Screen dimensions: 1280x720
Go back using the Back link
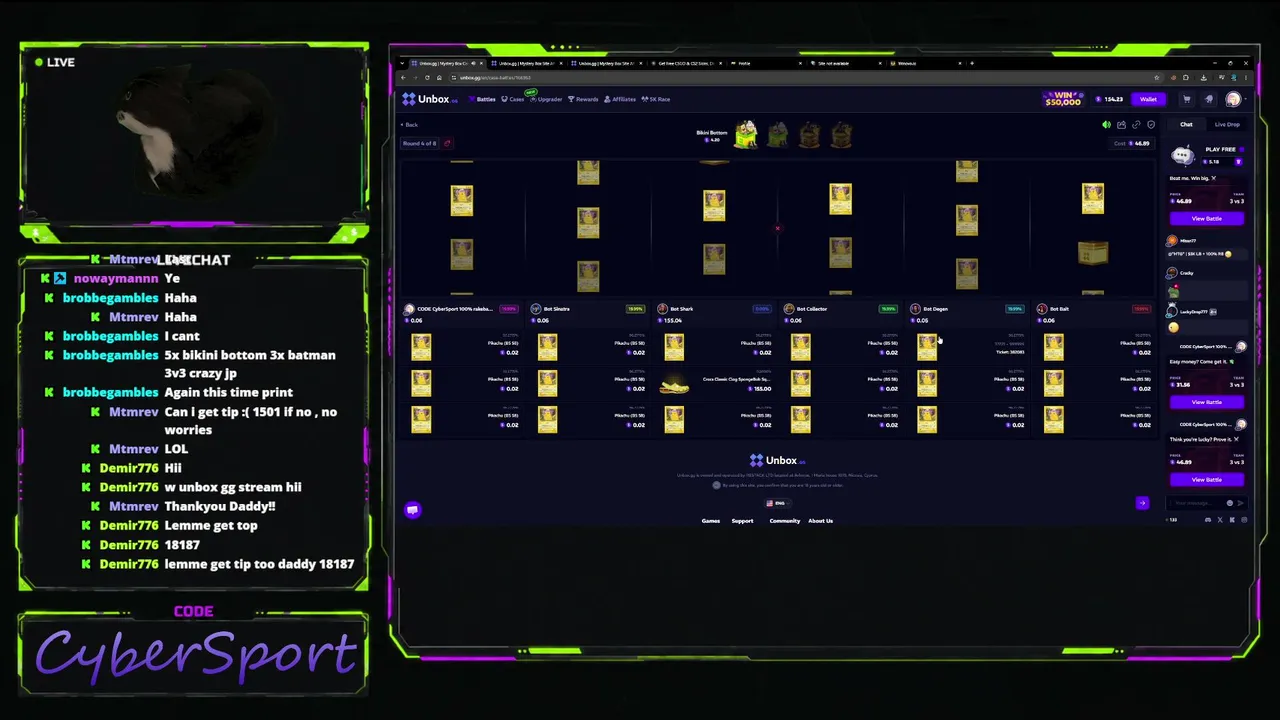click(410, 125)
